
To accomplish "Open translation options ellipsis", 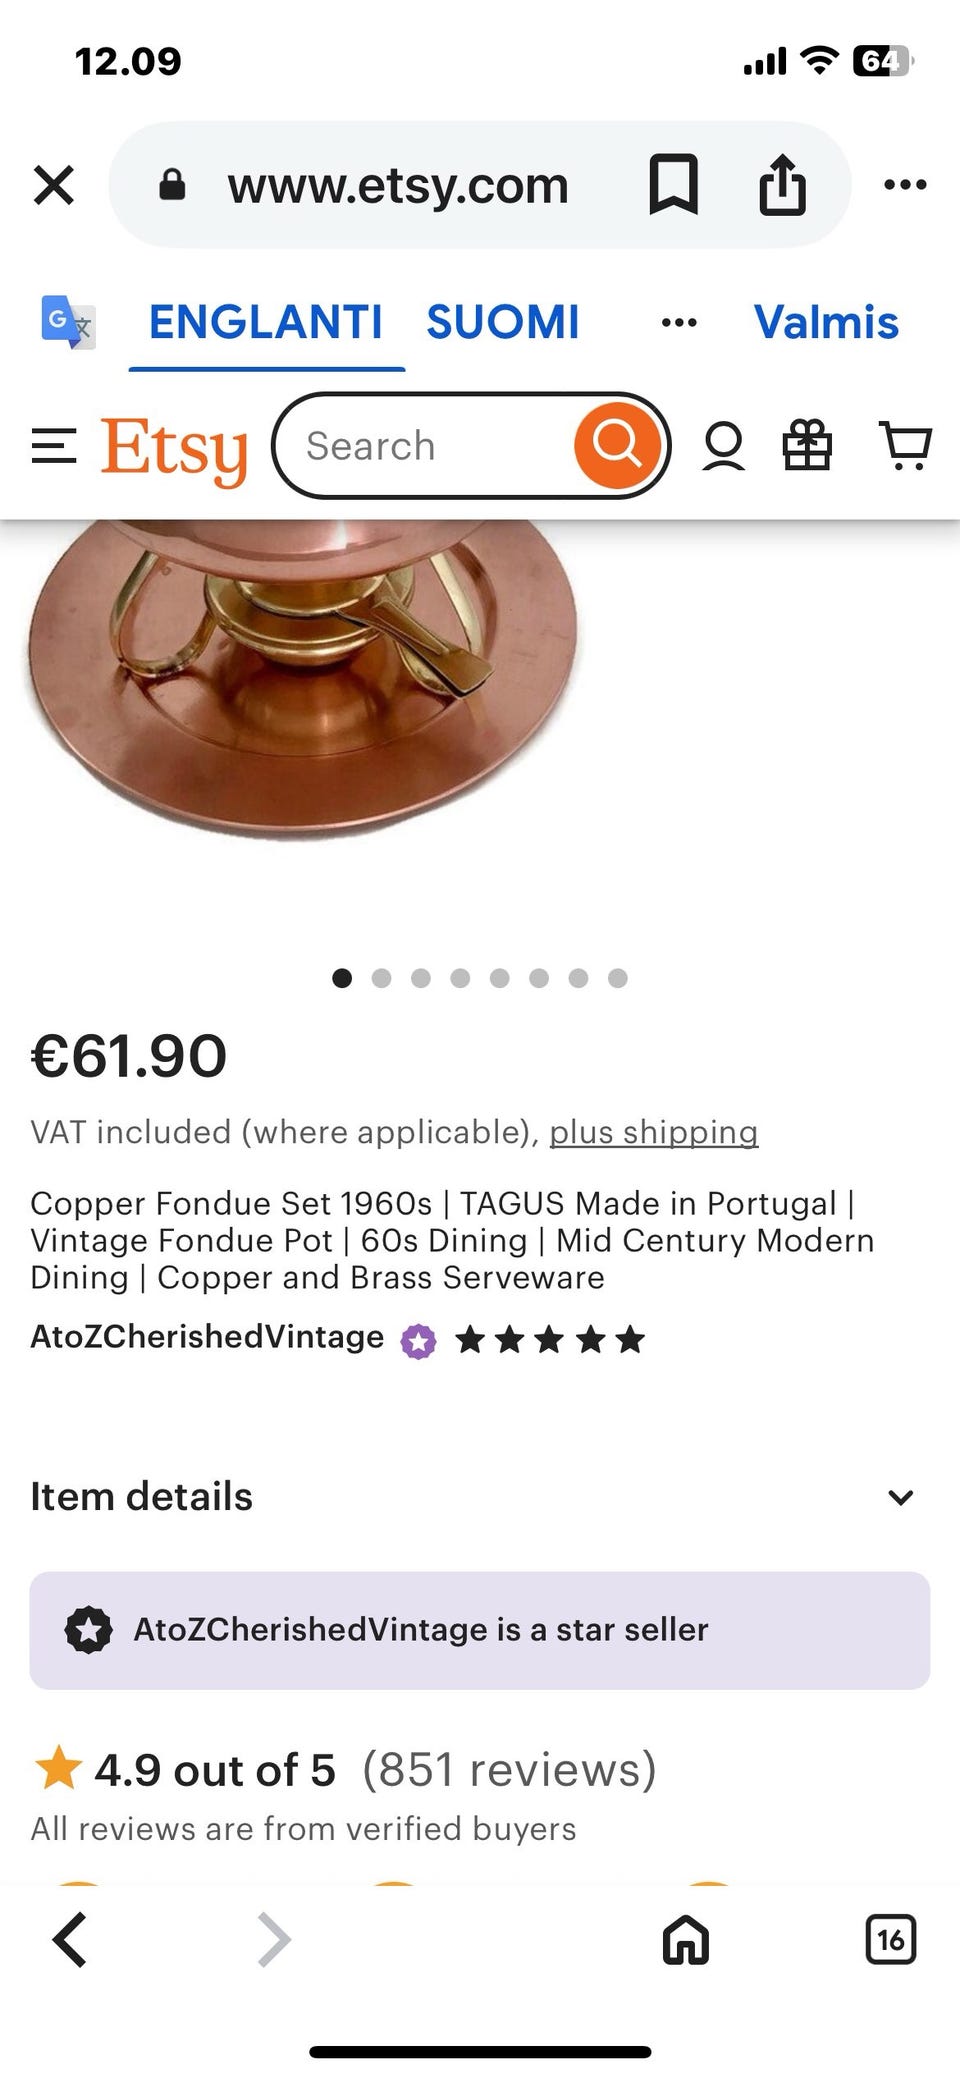I will coord(679,322).
